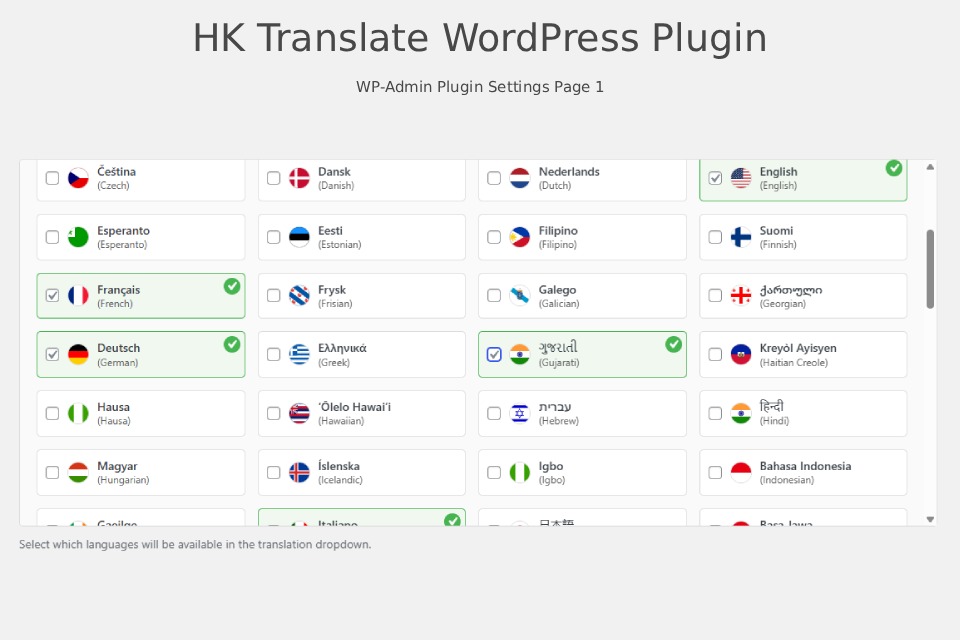Click the Filipino flag icon
This screenshot has width=960, height=640.
click(x=520, y=237)
